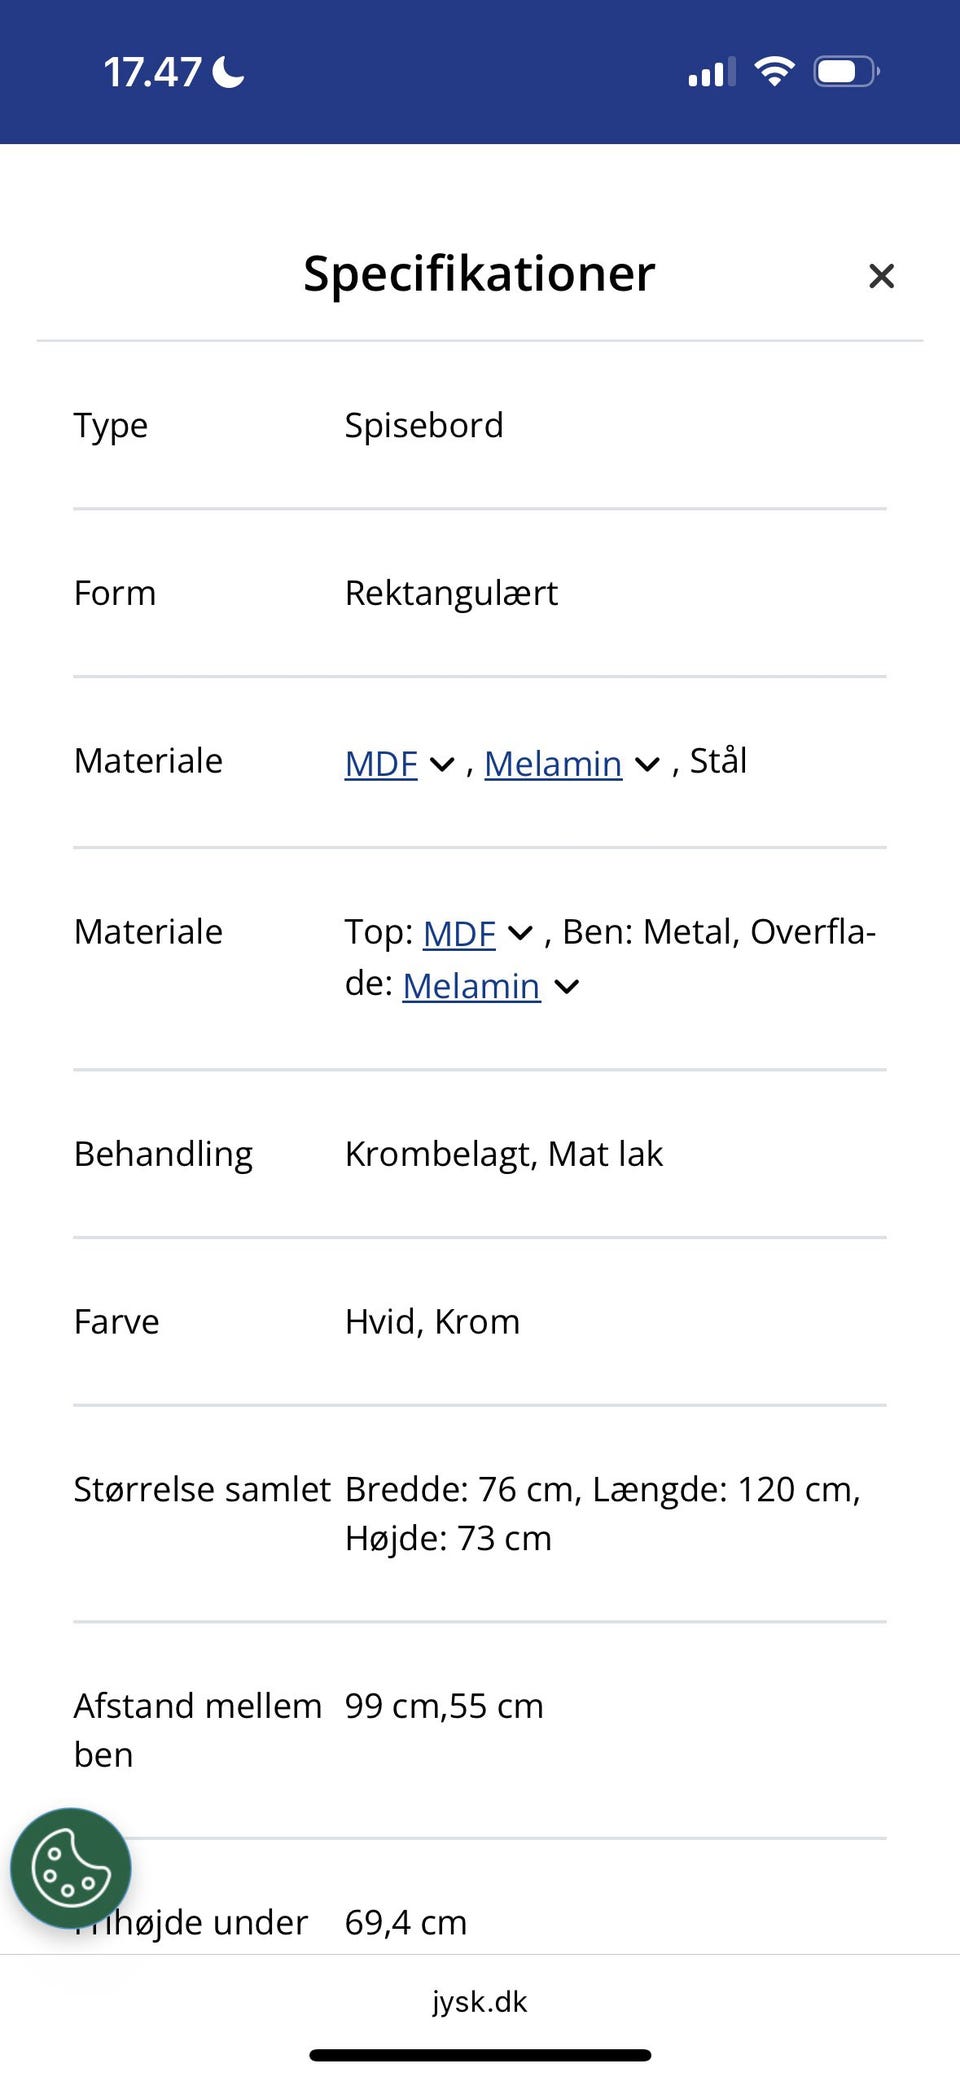This screenshot has width=960, height=2081.
Task: Click the Farve value Hvid, Krom
Action: 432,1321
